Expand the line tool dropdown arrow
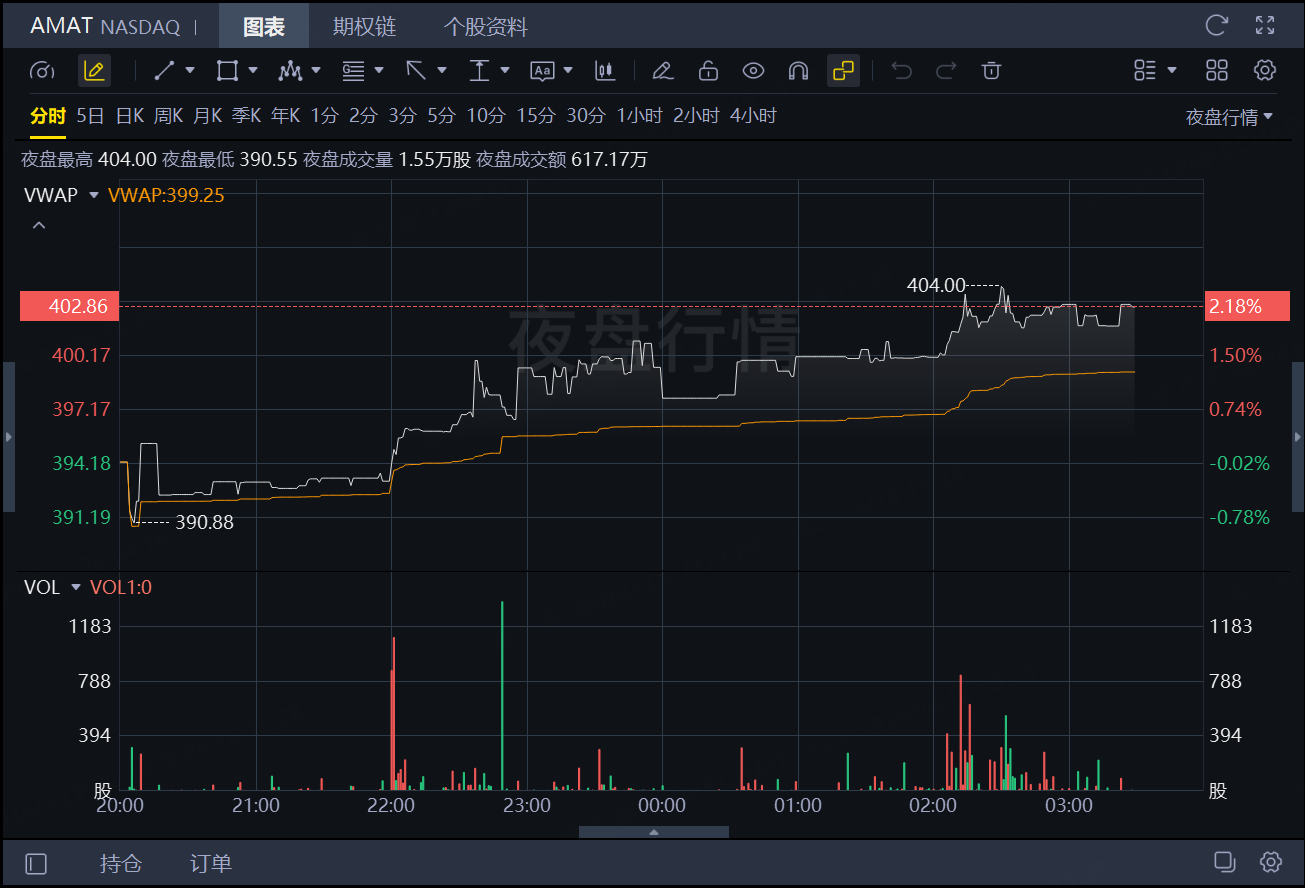 pyautogui.click(x=189, y=70)
